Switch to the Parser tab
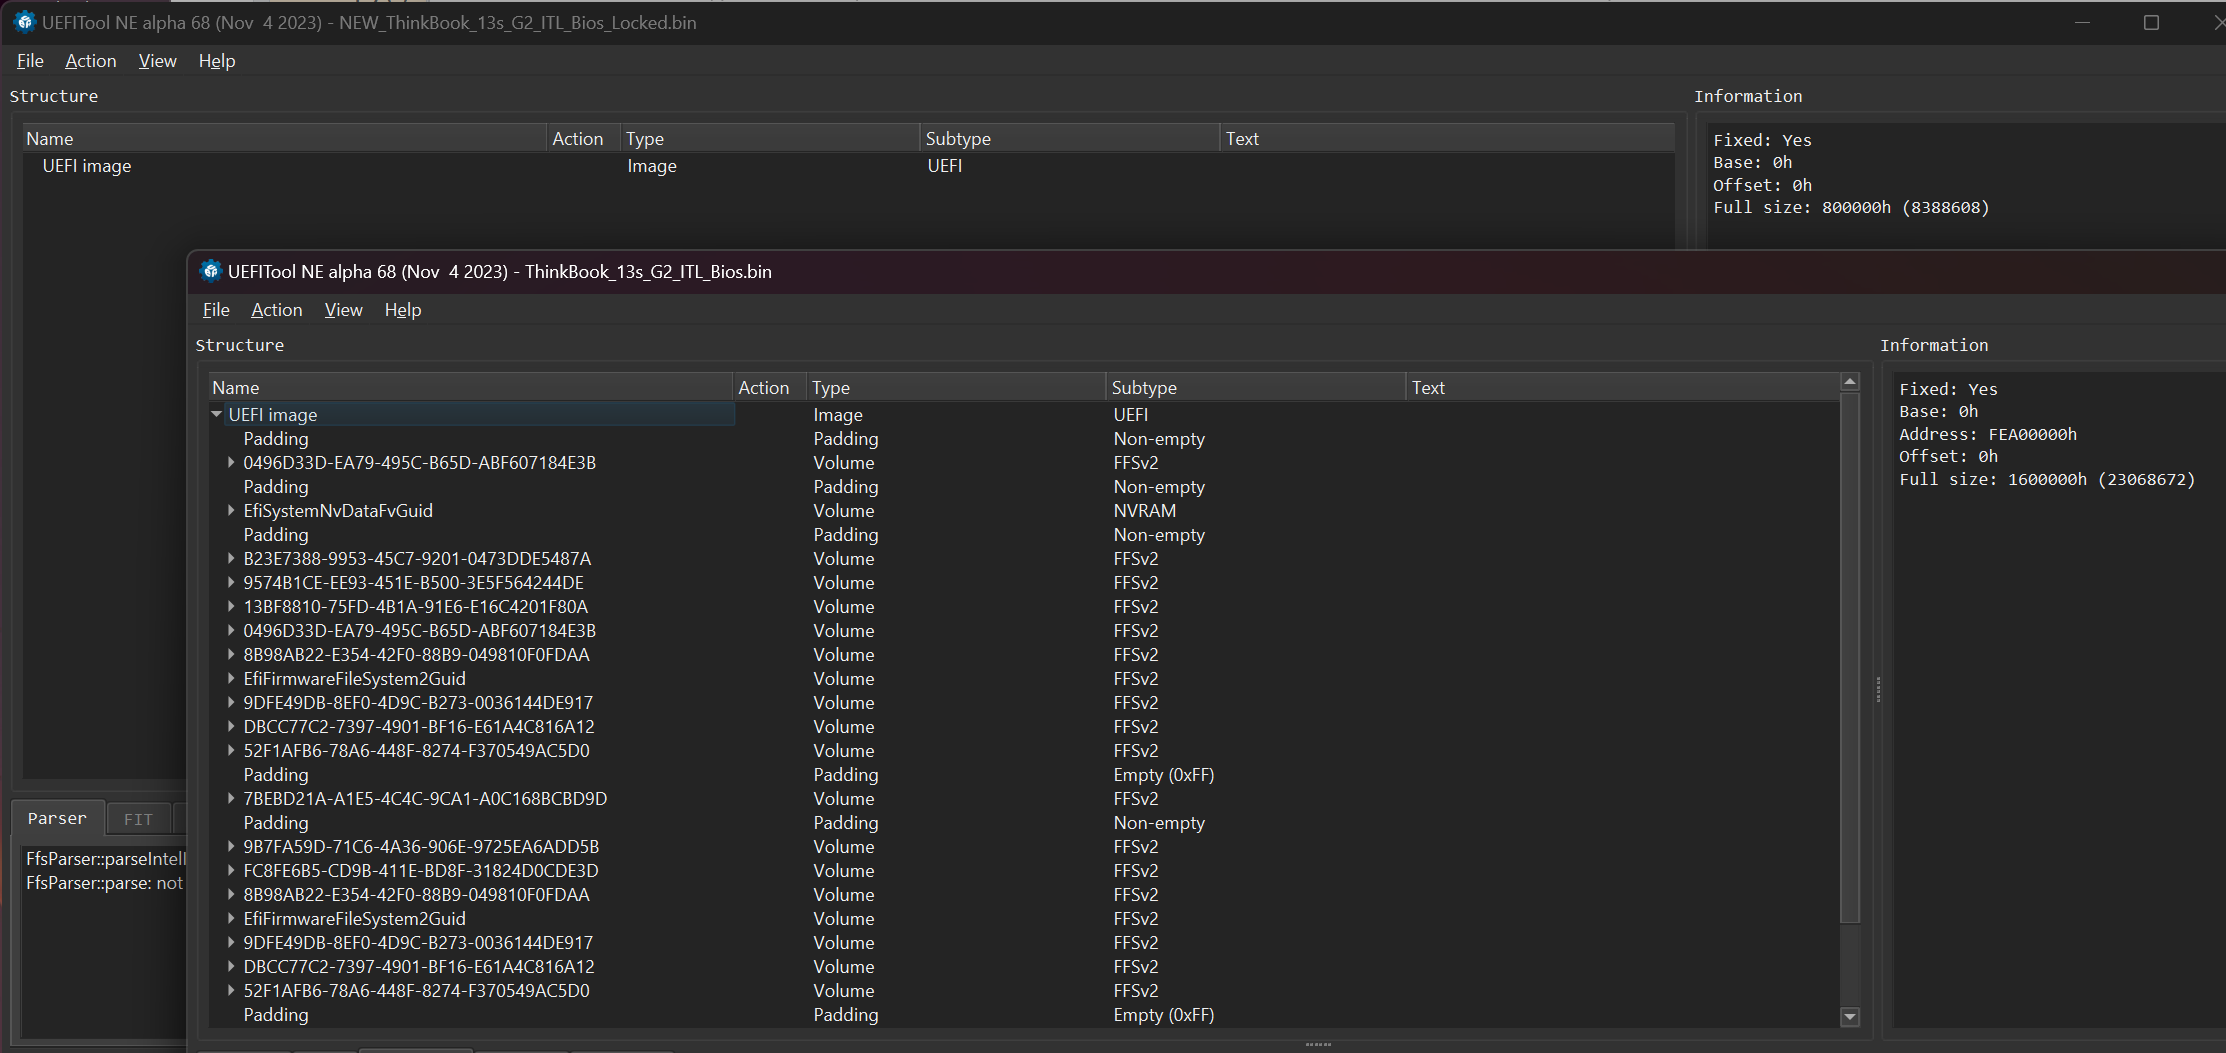 (x=57, y=818)
